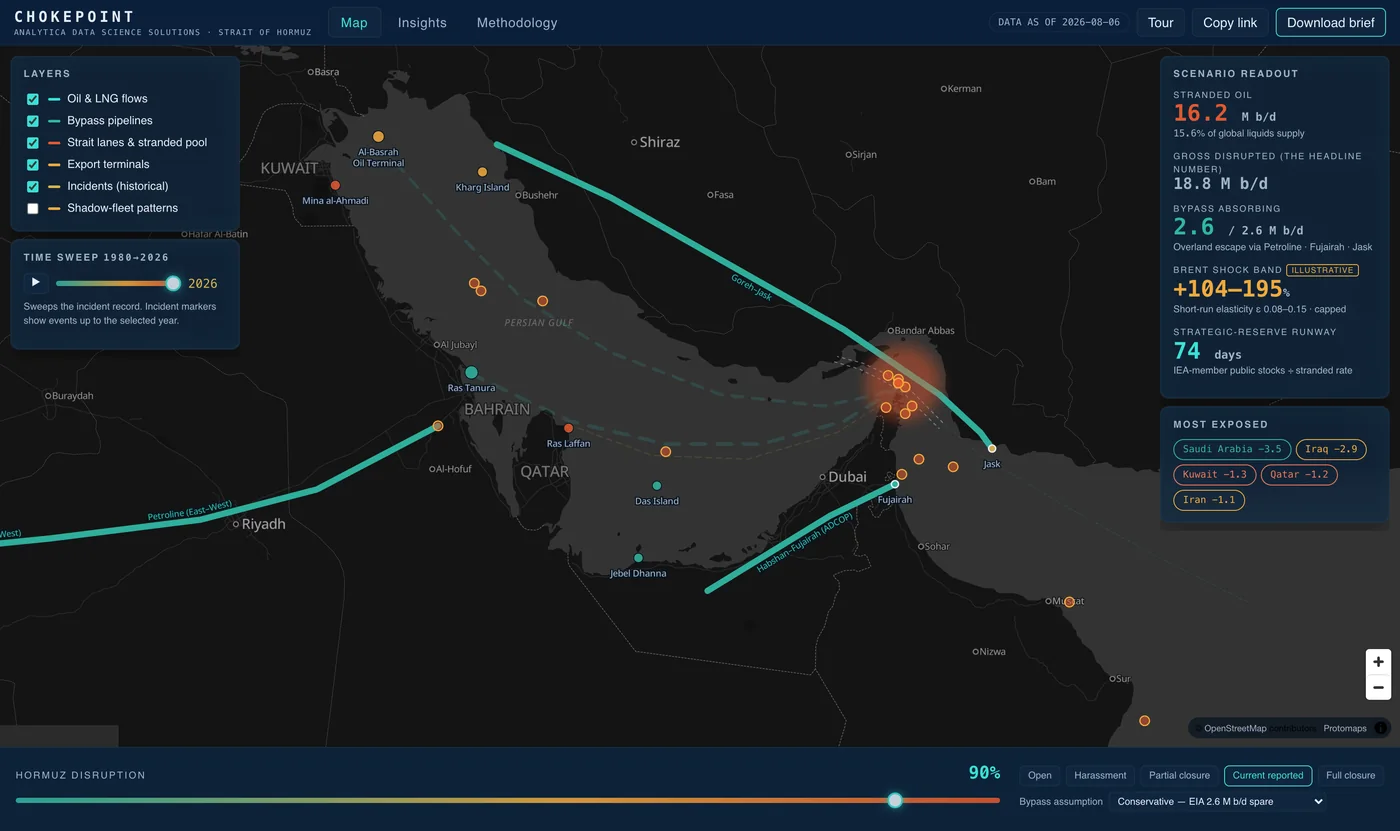1400x831 pixels.
Task: Select the Kuwait −1.3 exposure chip
Action: coord(1215,474)
